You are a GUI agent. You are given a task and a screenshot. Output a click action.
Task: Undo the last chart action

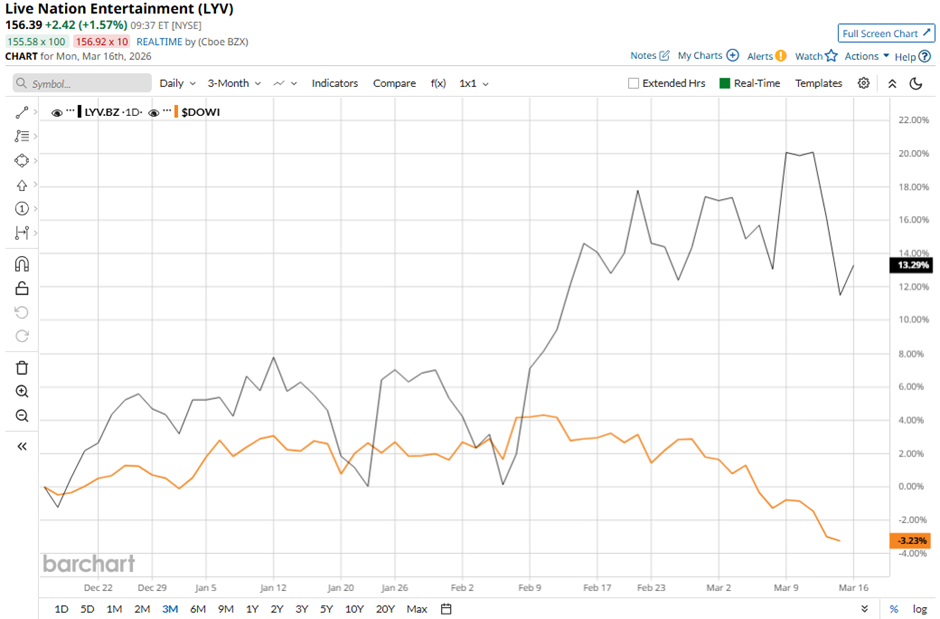[x=22, y=312]
